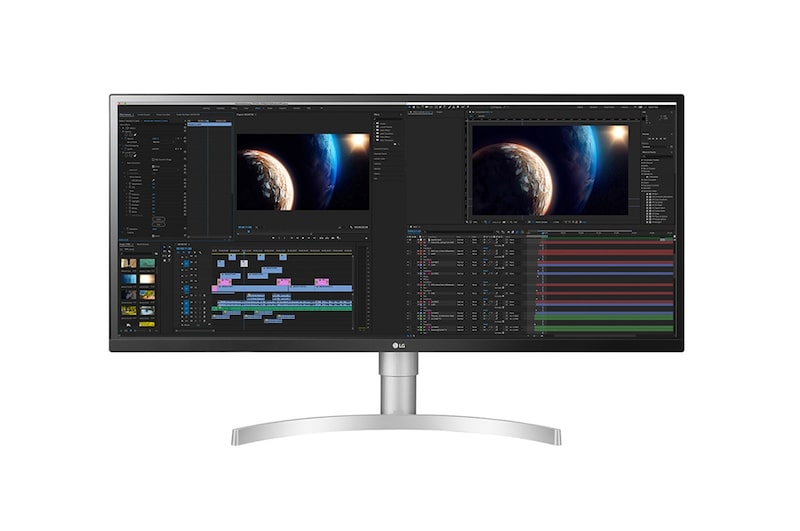The height and width of the screenshot is (531, 800).
Task: Open Graph Editor in After Effects timeline
Action: pyautogui.click(x=522, y=232)
